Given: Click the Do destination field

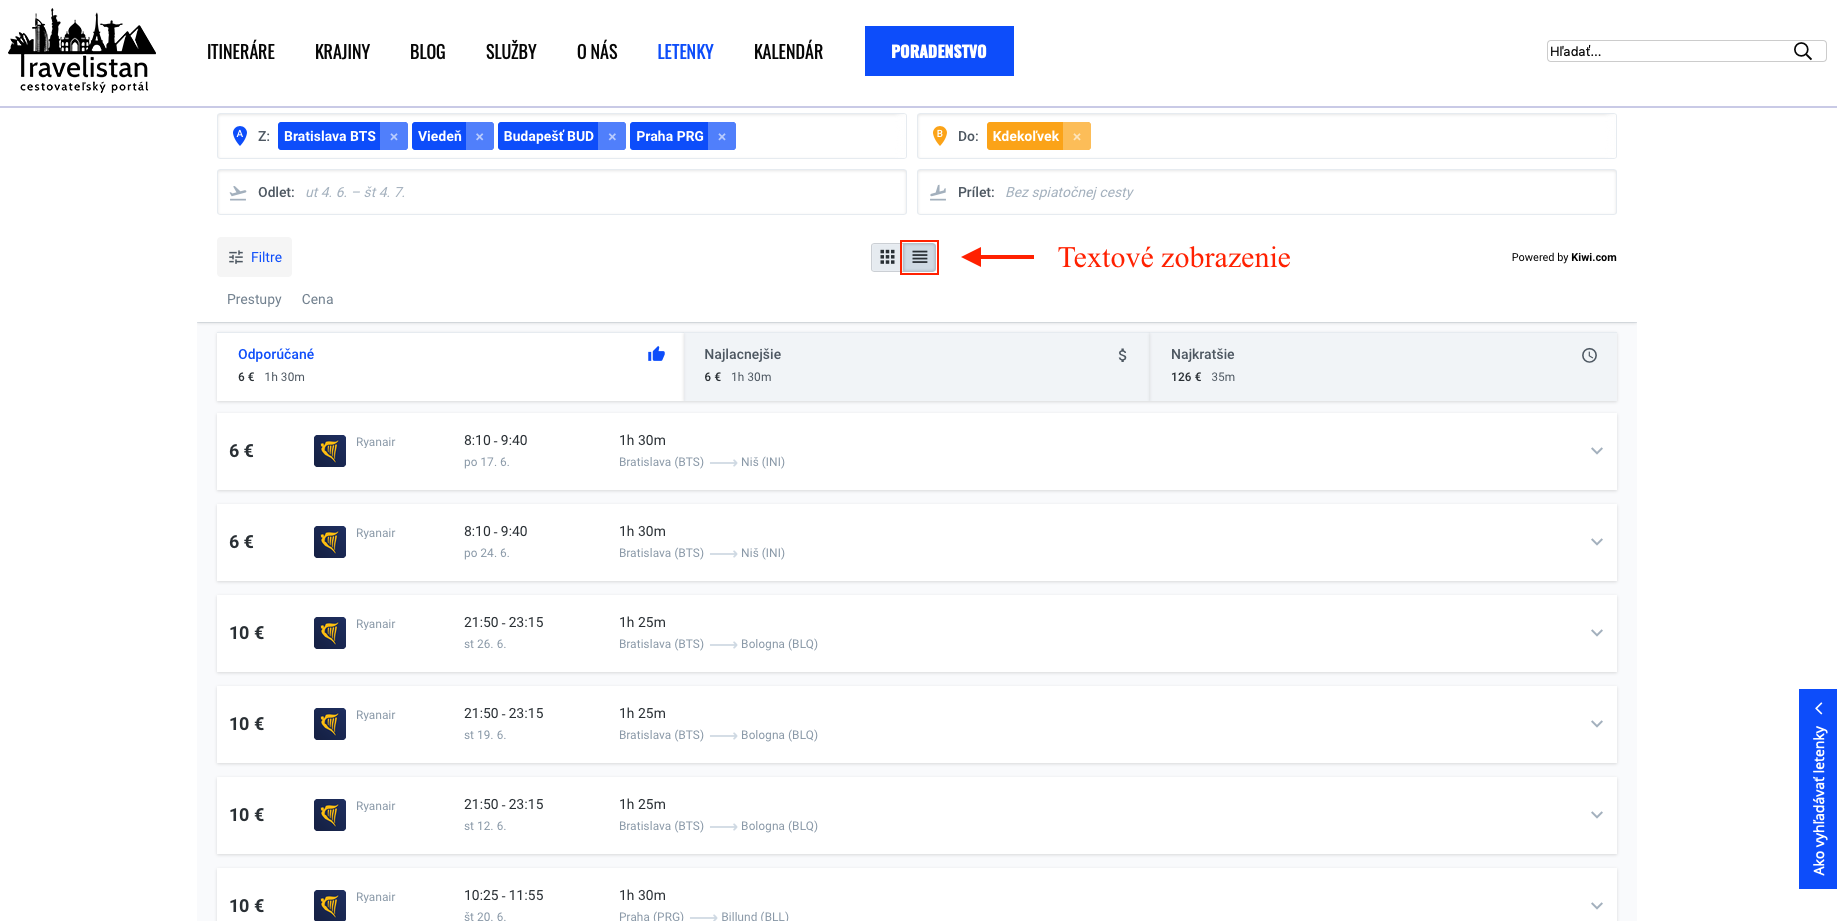Looking at the screenshot, I should (1267, 136).
